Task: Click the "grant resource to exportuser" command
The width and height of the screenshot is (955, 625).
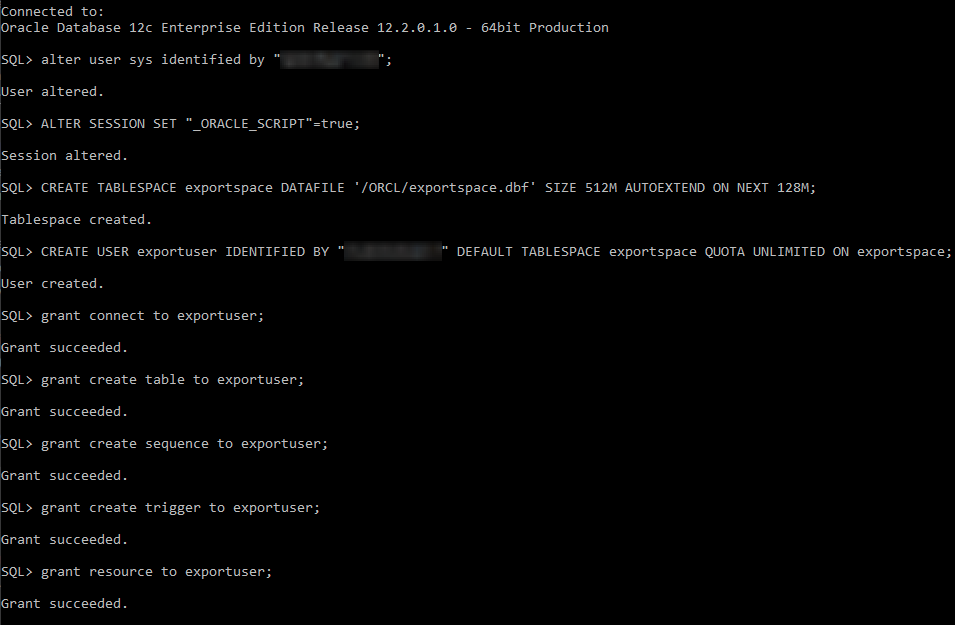Action: pos(157,571)
